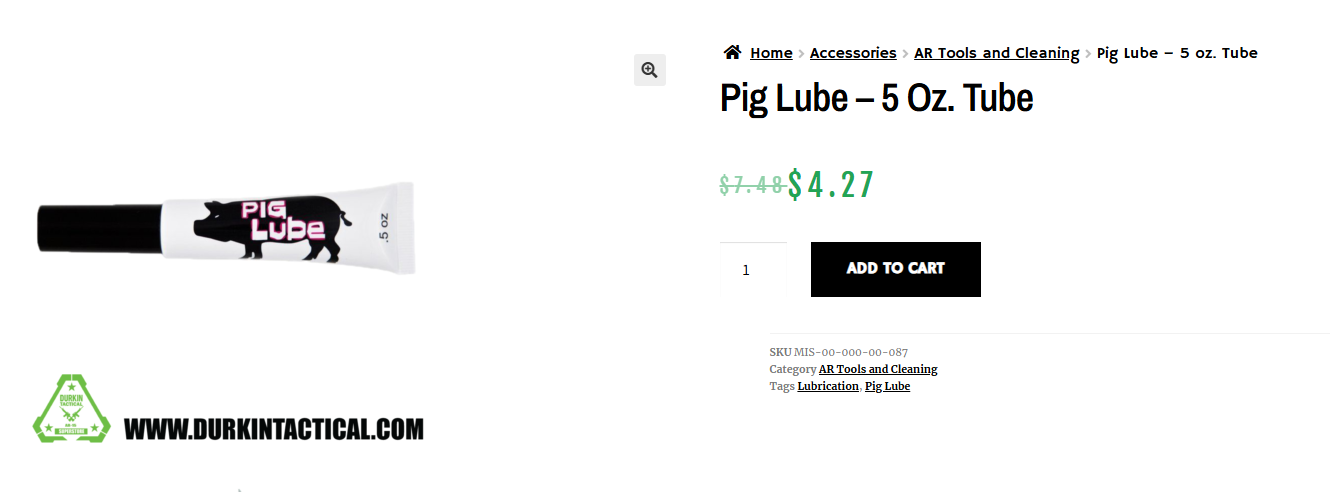Open AR Tools and Cleaning in the breadcrumb
1341x492 pixels.
[x=996, y=53]
